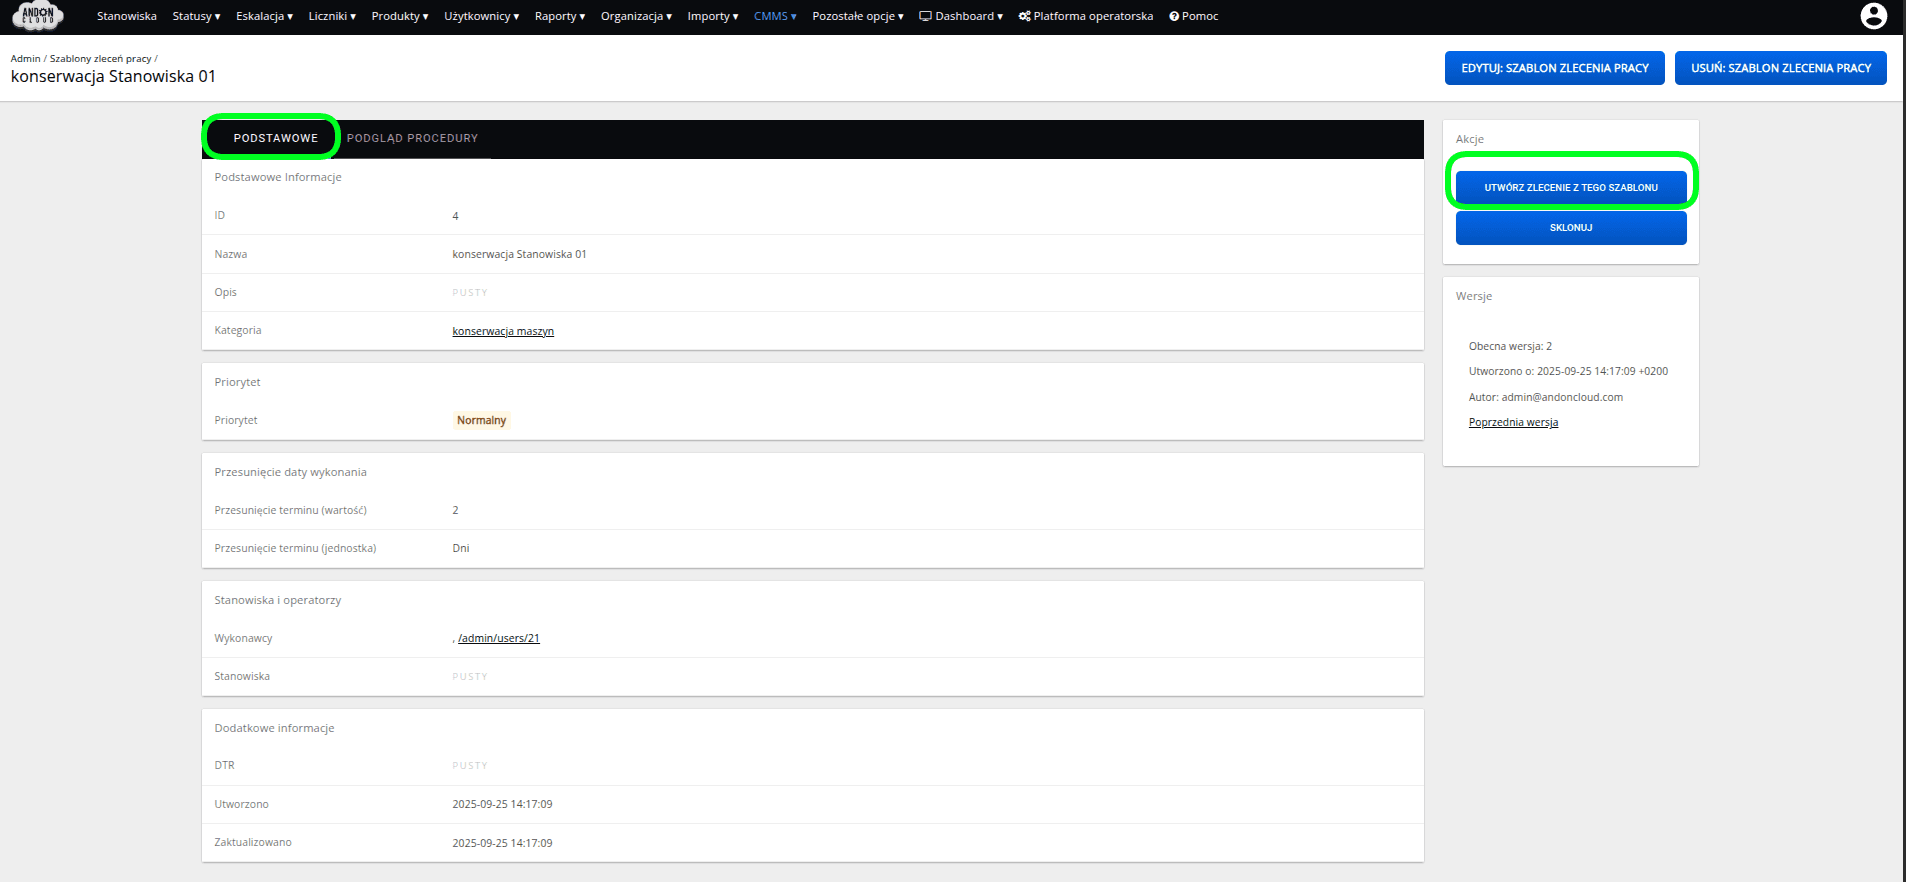Click the Andon Cloud logo
This screenshot has height=882, width=1906.
38,16
